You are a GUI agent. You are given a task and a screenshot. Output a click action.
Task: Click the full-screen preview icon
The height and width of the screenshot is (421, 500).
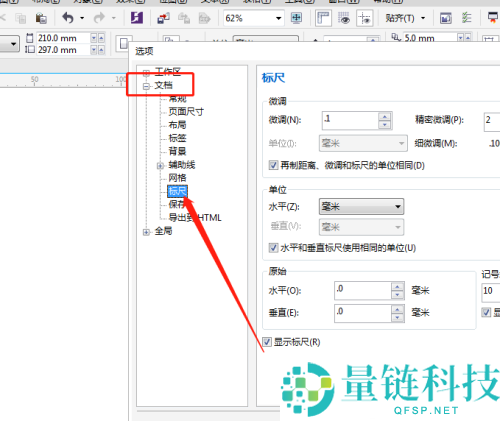click(x=296, y=18)
